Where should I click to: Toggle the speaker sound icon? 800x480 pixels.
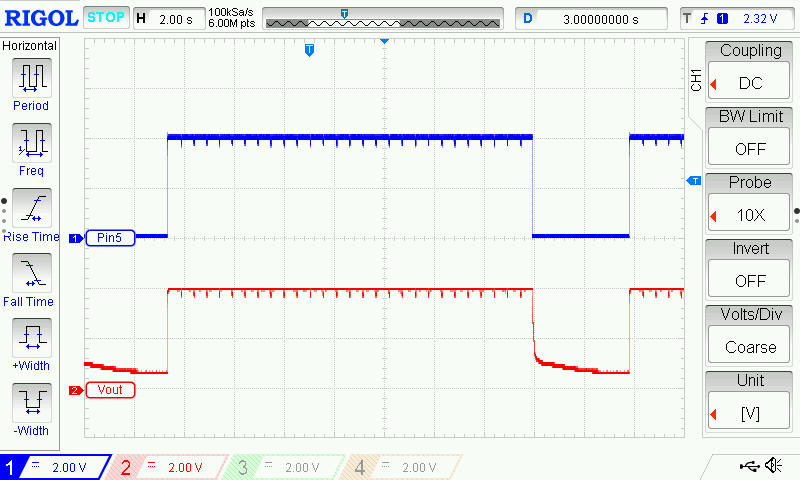coord(773,466)
